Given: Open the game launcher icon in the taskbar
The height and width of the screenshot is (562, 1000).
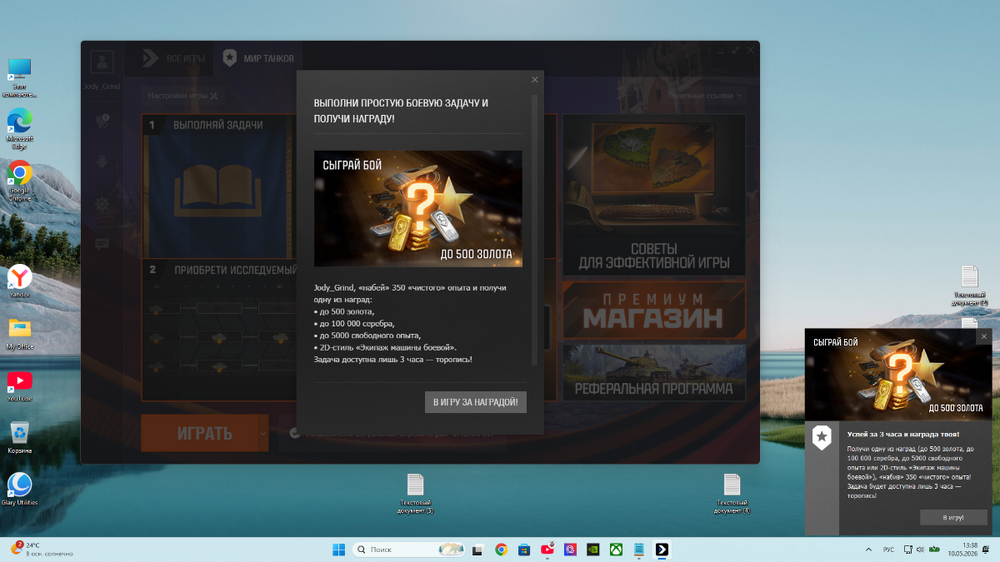Looking at the screenshot, I should click(662, 549).
